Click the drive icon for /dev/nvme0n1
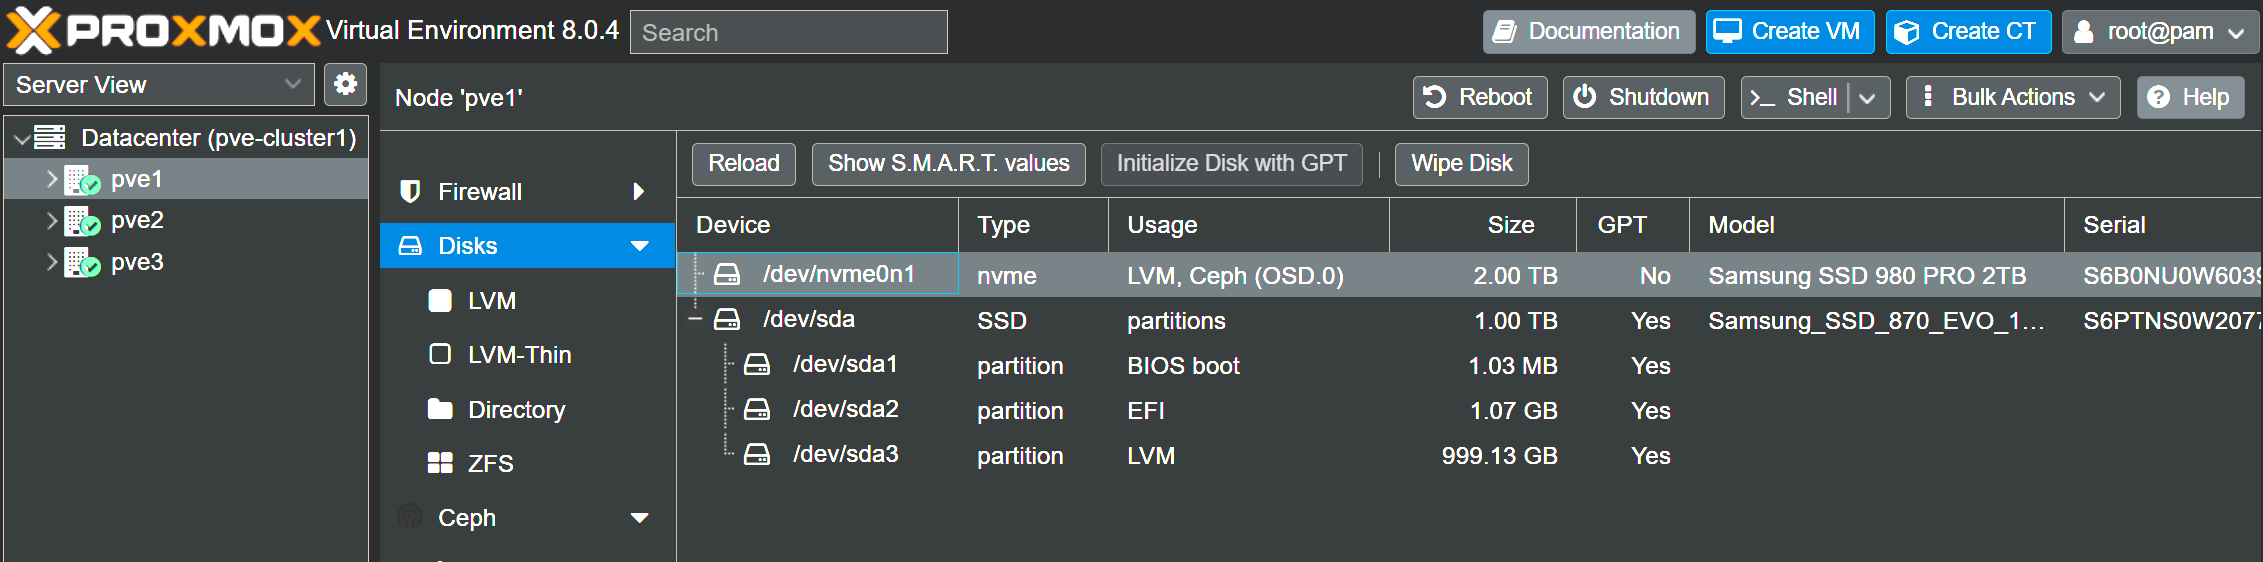Screen dimensions: 2263x562 click(727, 274)
